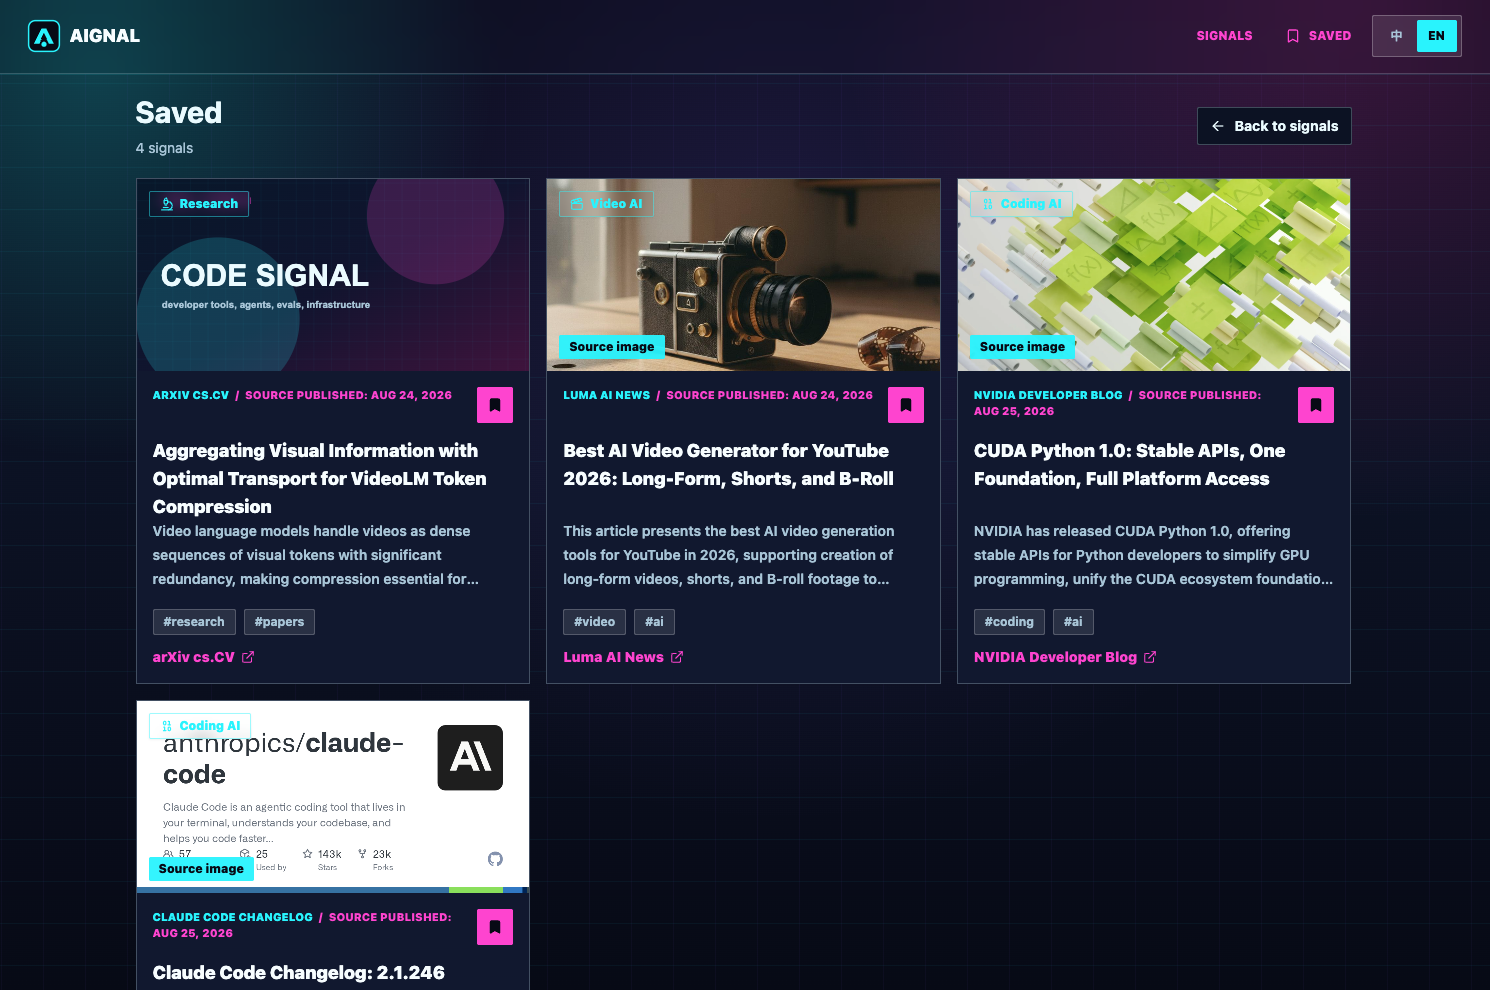Open the CODE SIGNAL cover thumbnail
Viewport: 1490px width, 990px height.
tap(333, 275)
